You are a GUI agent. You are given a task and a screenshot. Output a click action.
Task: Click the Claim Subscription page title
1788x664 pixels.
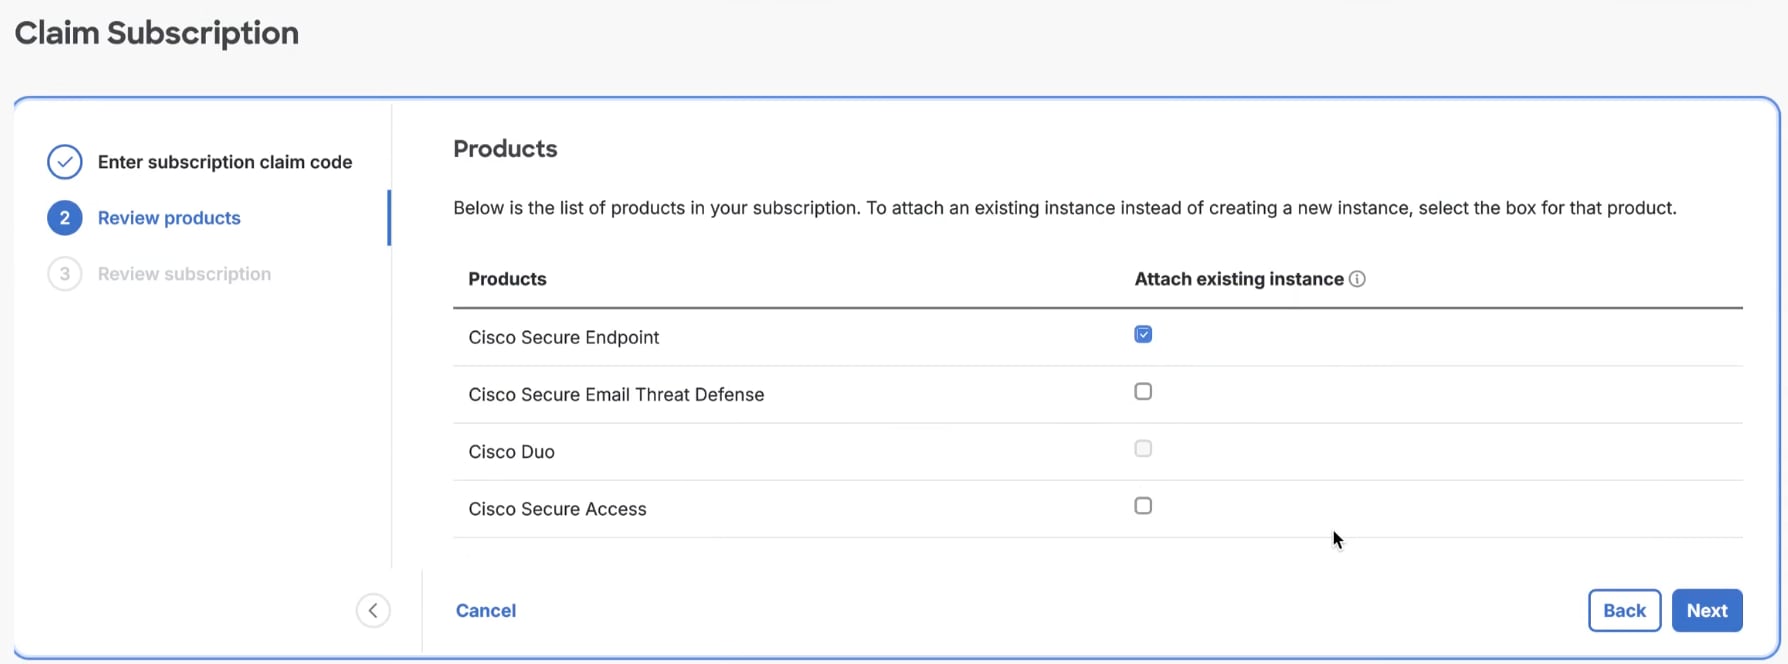click(x=157, y=33)
